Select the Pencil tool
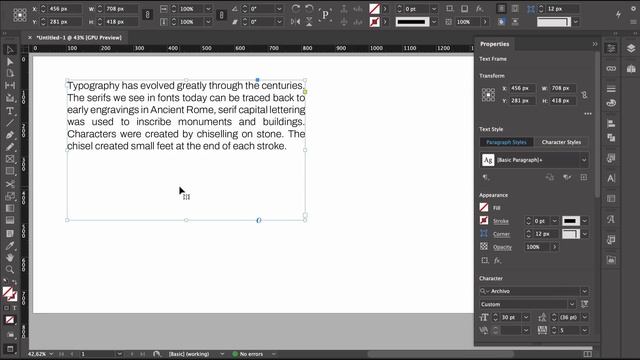Viewport: 640px width, 360px height. pos(10,147)
